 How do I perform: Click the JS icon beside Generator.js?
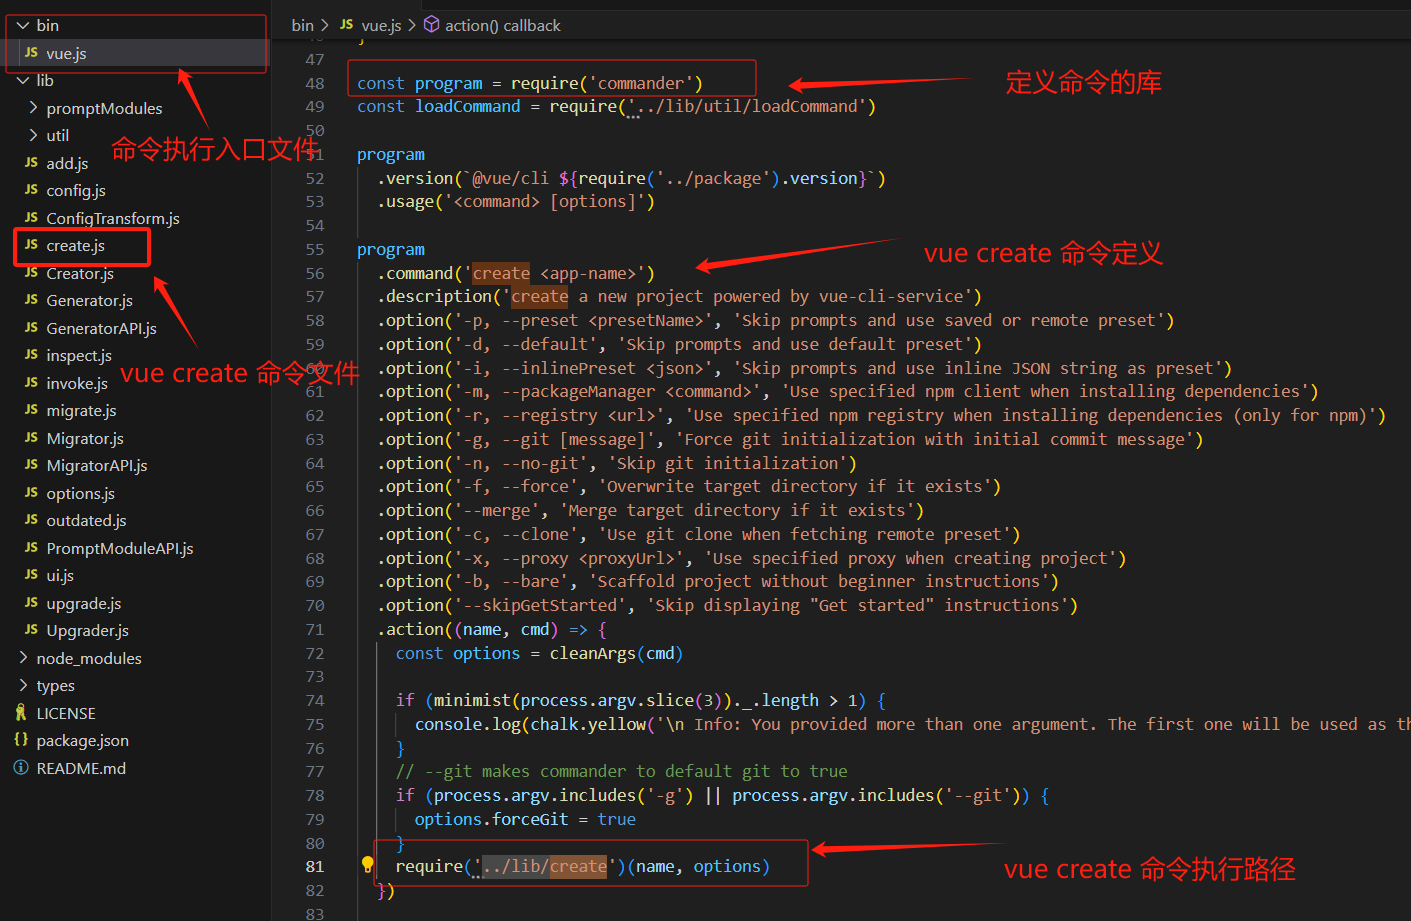(31, 300)
